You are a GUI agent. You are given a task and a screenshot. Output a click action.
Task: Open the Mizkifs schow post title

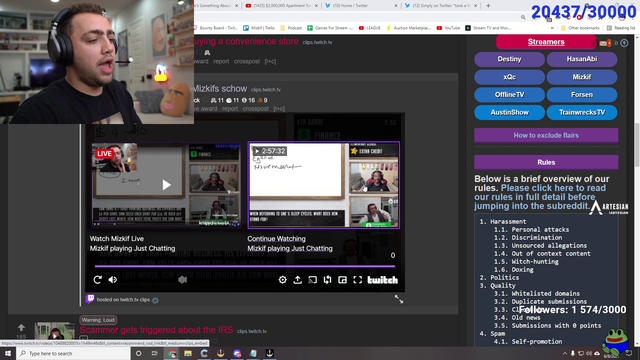[x=220, y=89]
